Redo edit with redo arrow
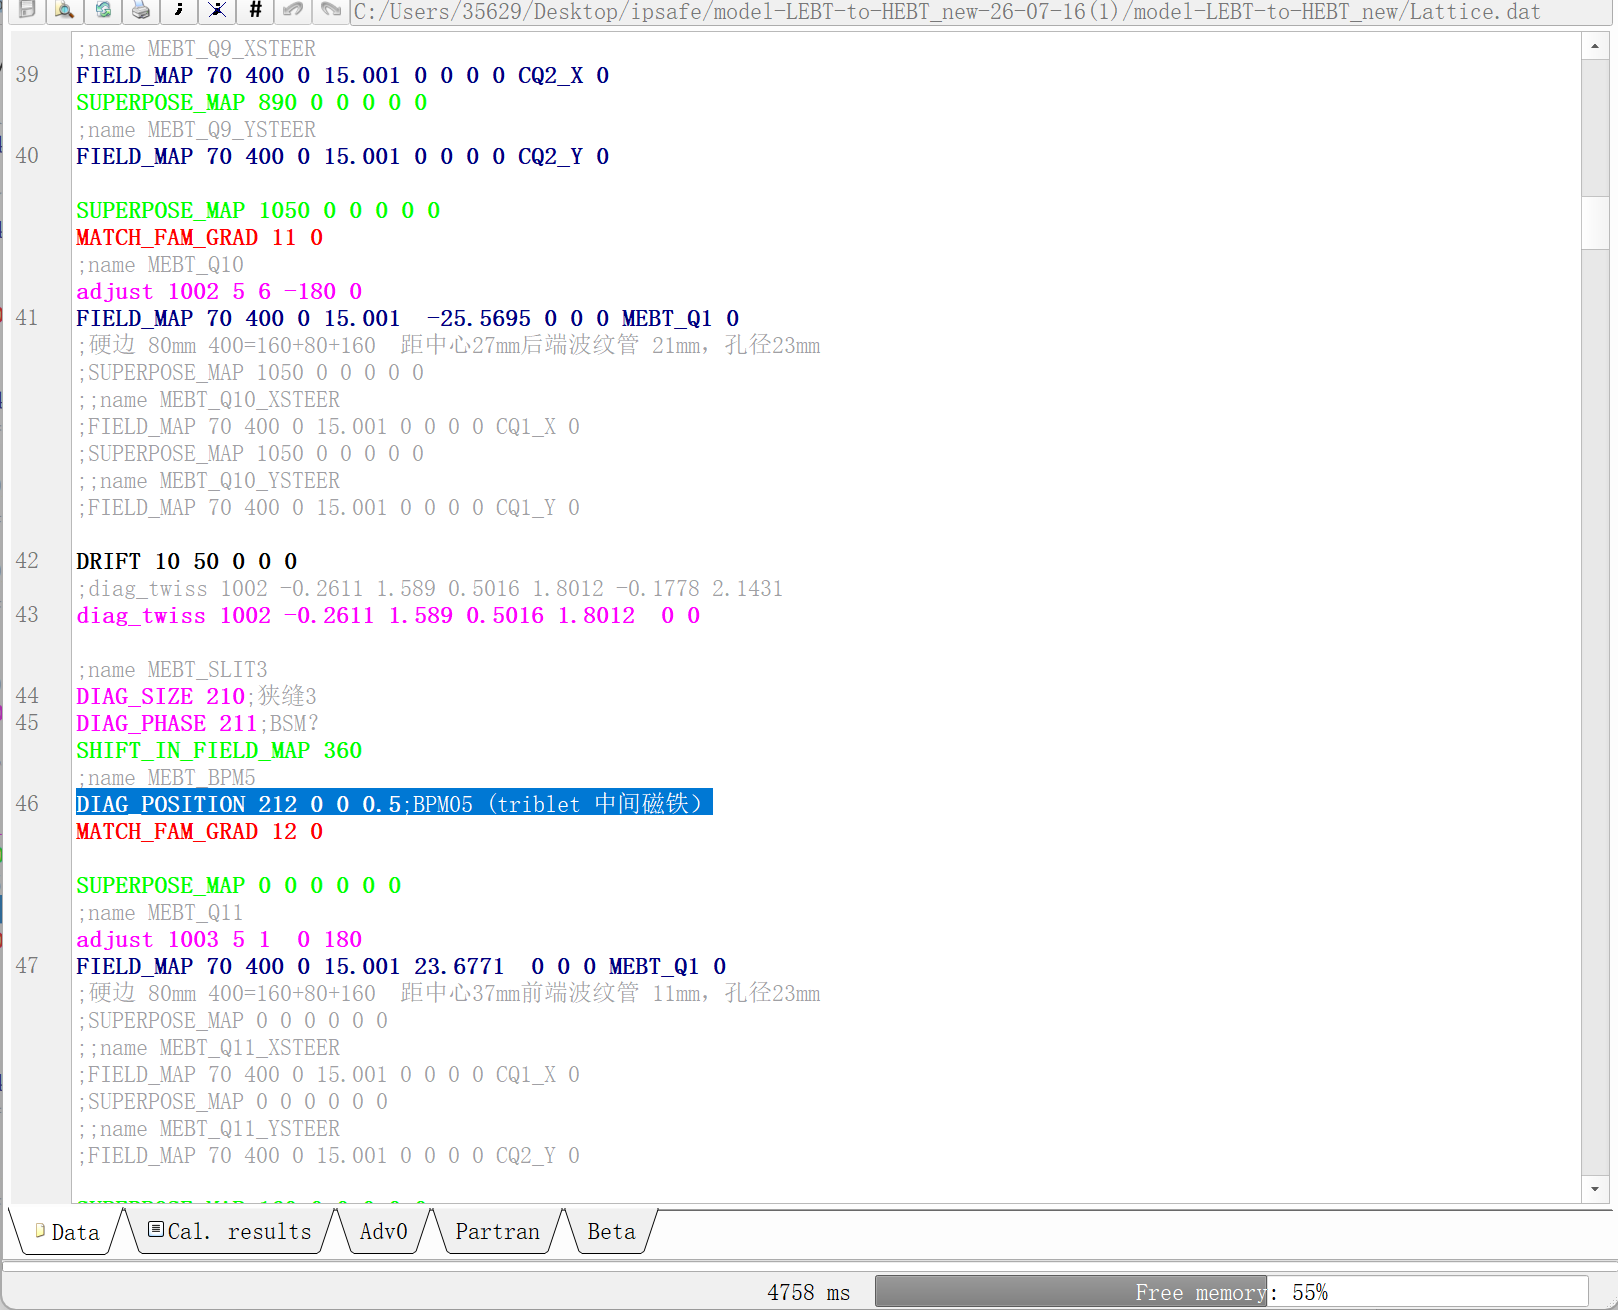 331,10
